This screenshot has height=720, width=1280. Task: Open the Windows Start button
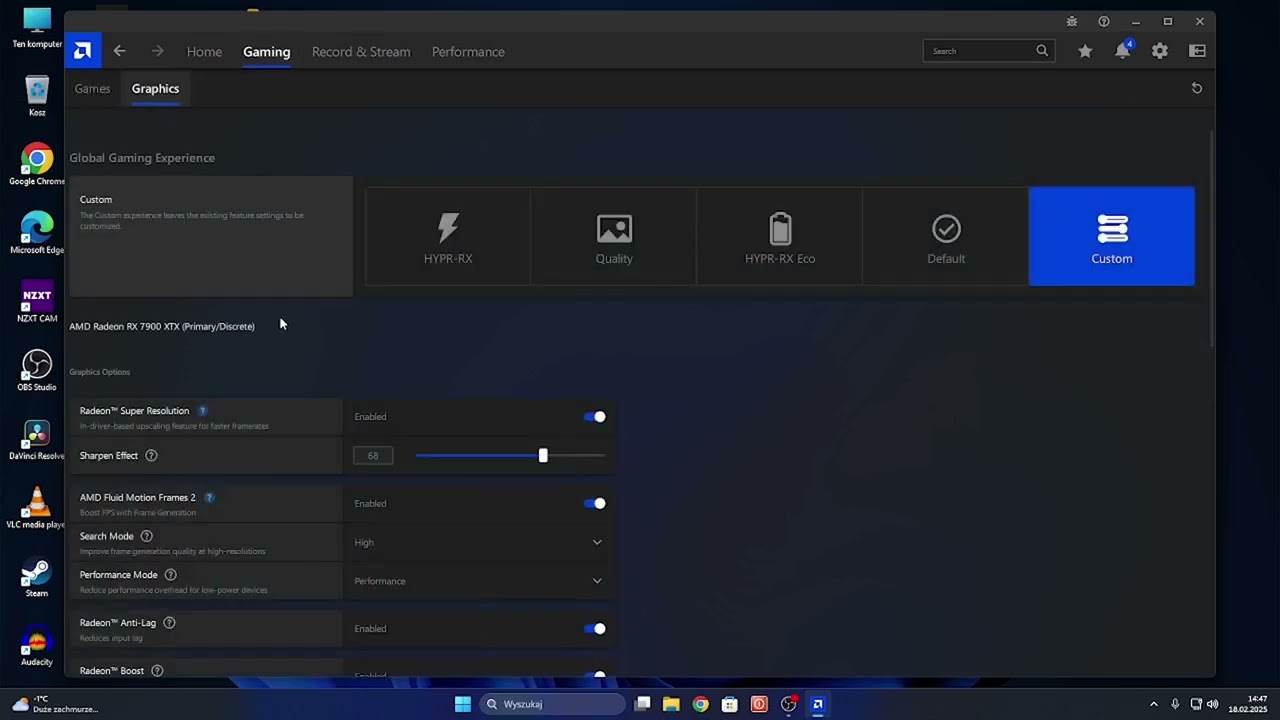[x=463, y=704]
